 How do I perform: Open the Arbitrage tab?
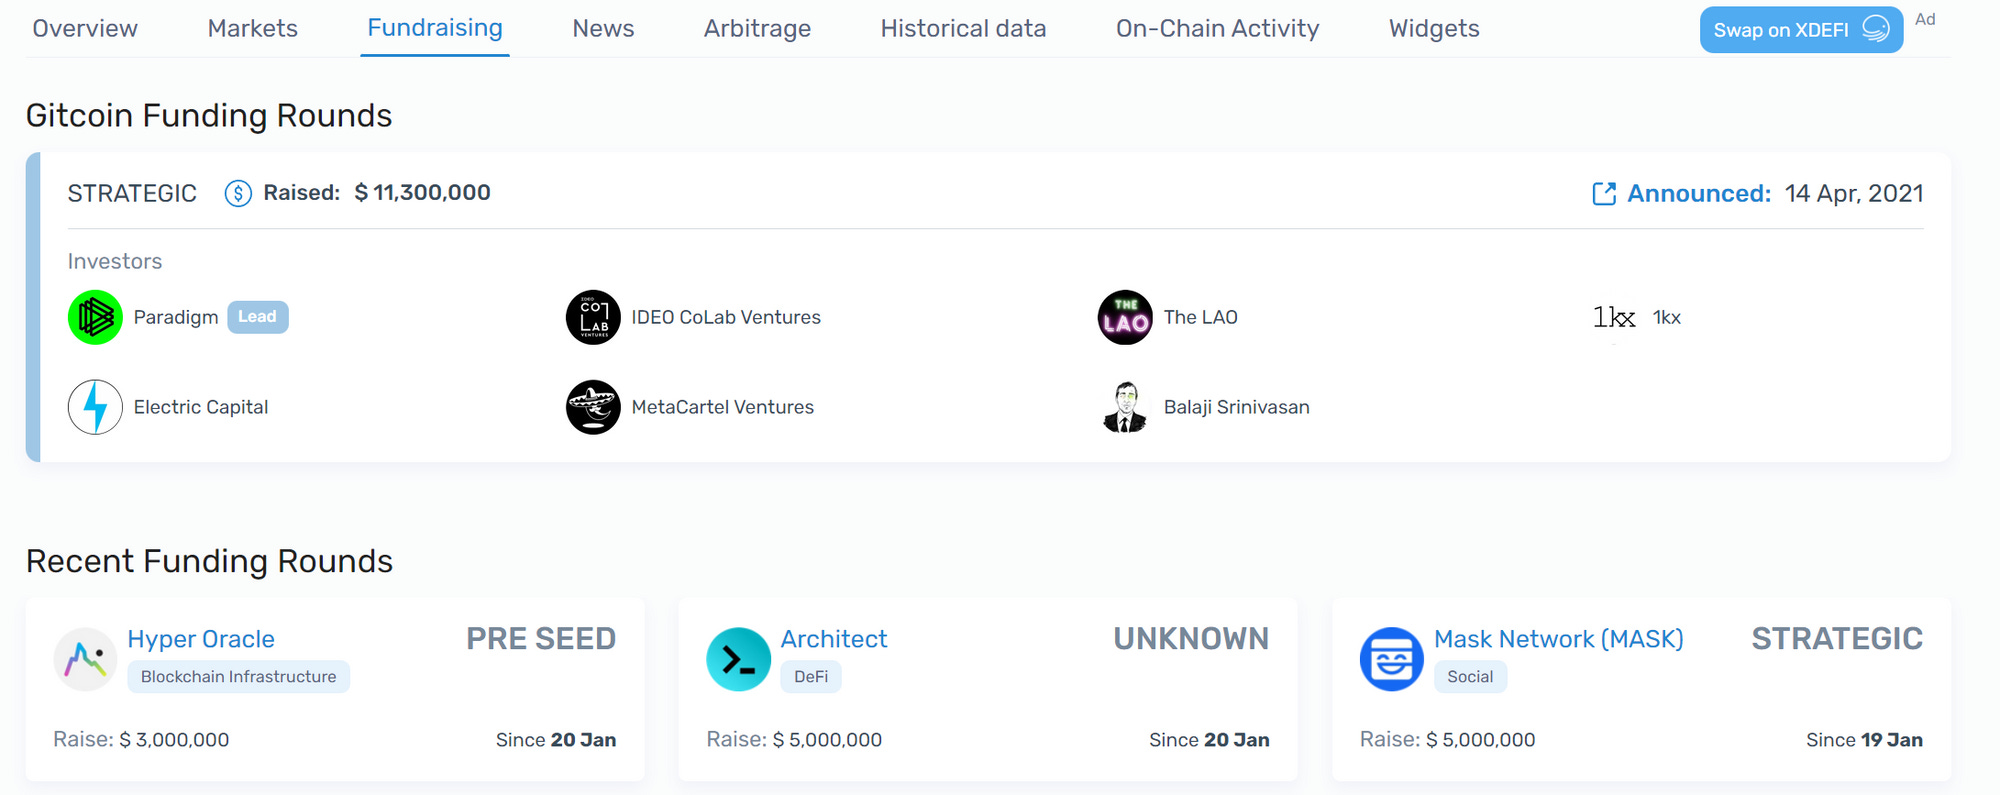tap(757, 28)
